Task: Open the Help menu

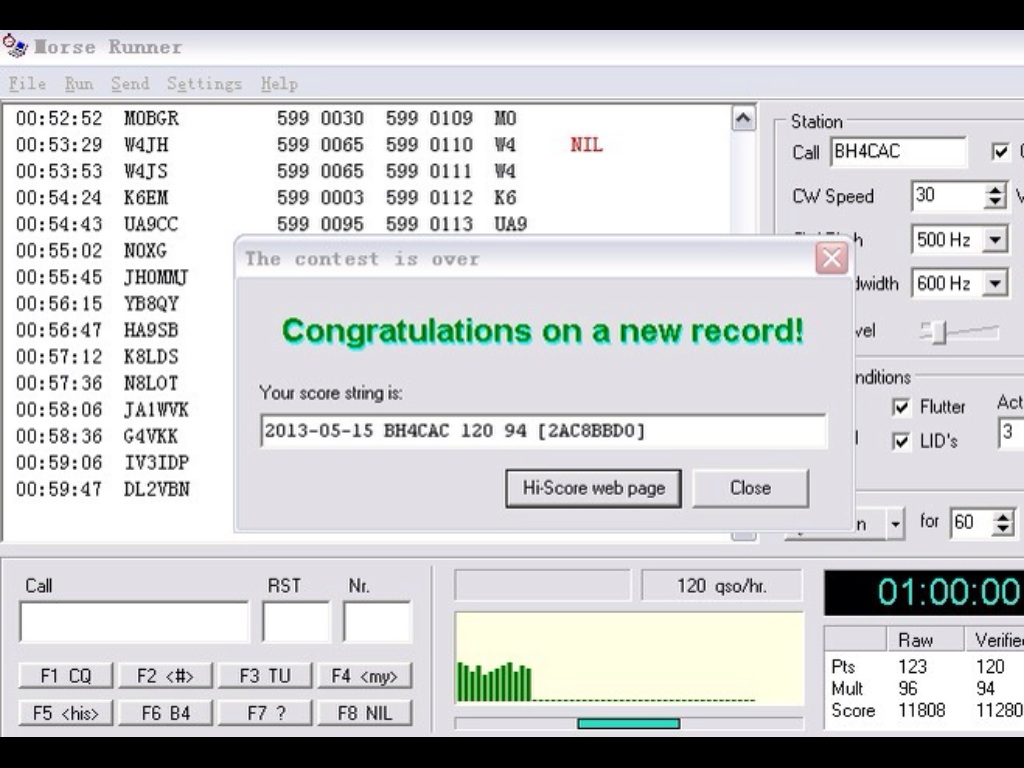Action: click(280, 84)
